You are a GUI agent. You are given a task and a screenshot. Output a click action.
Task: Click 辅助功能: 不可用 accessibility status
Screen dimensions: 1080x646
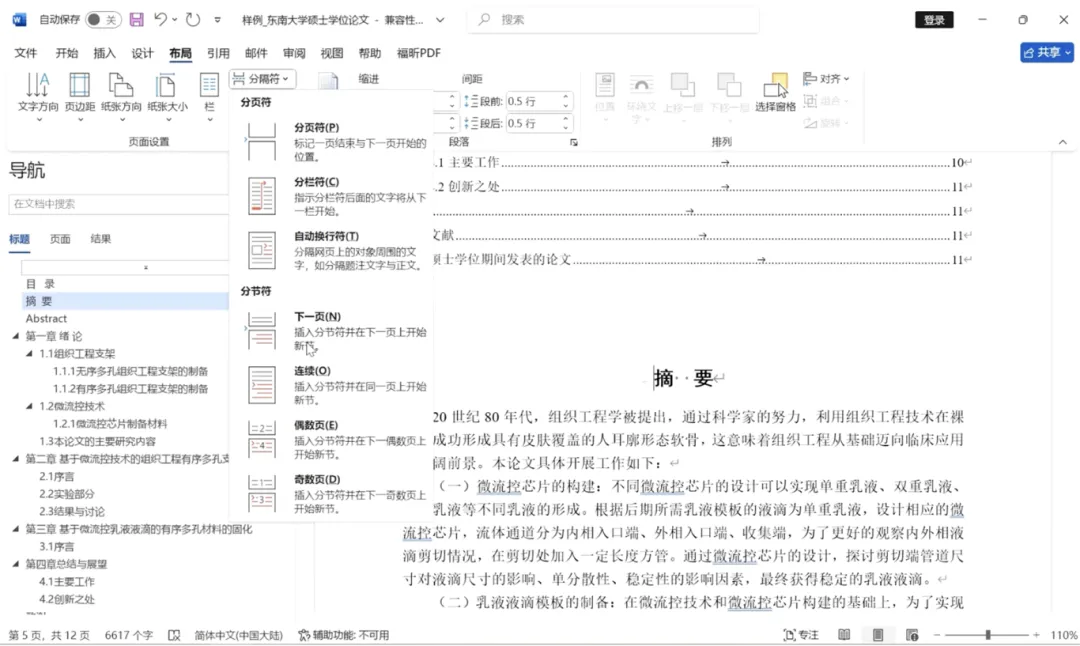coord(344,635)
